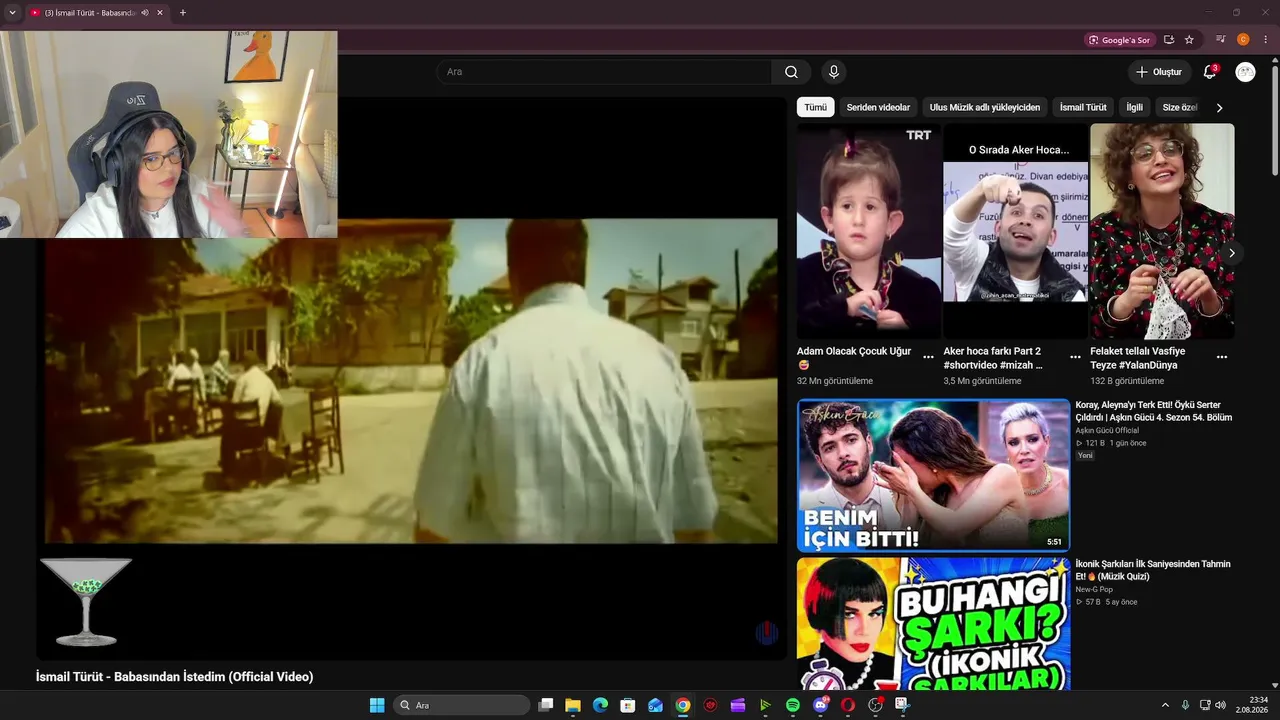
Task: Bookmark this page with the star icon
Action: [x=1189, y=40]
